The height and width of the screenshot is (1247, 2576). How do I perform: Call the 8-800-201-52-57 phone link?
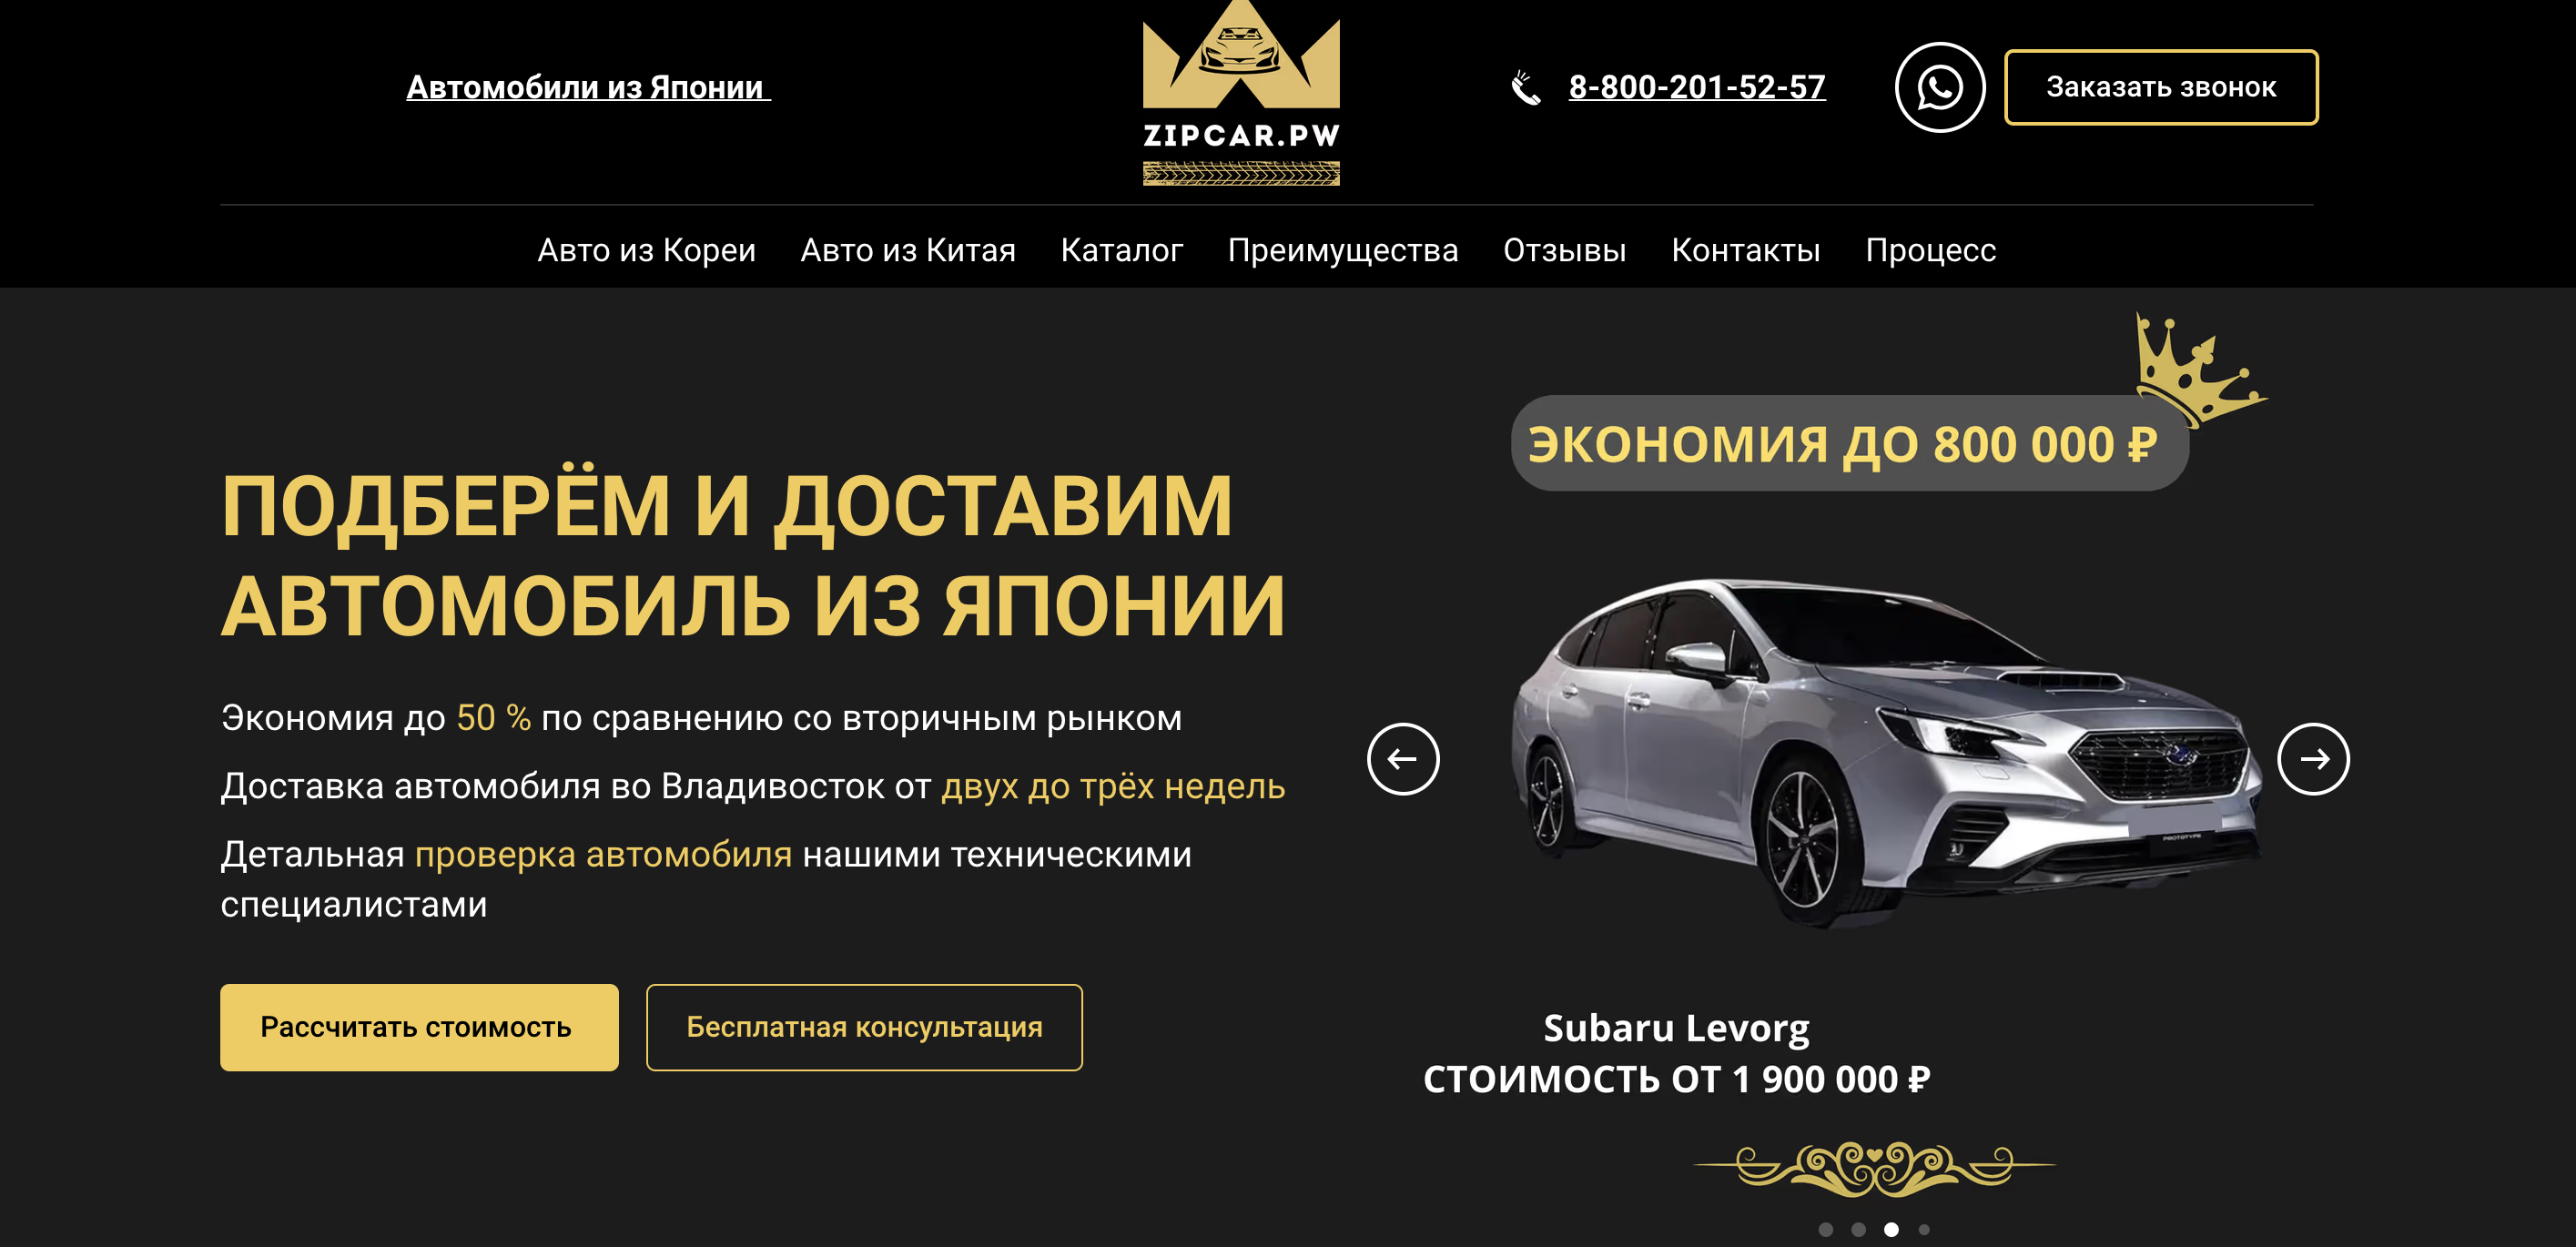pos(1696,87)
